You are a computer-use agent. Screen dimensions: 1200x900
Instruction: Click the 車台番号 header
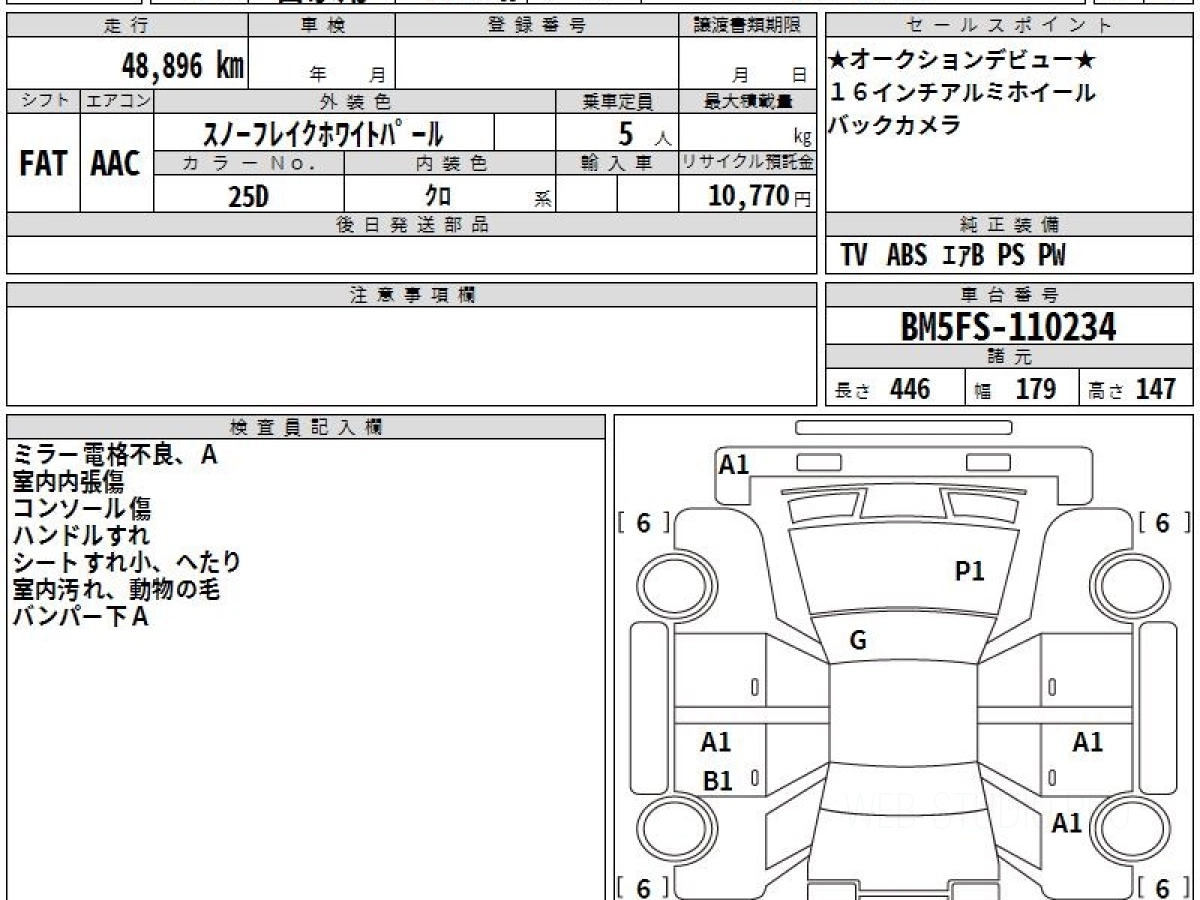tap(1009, 295)
